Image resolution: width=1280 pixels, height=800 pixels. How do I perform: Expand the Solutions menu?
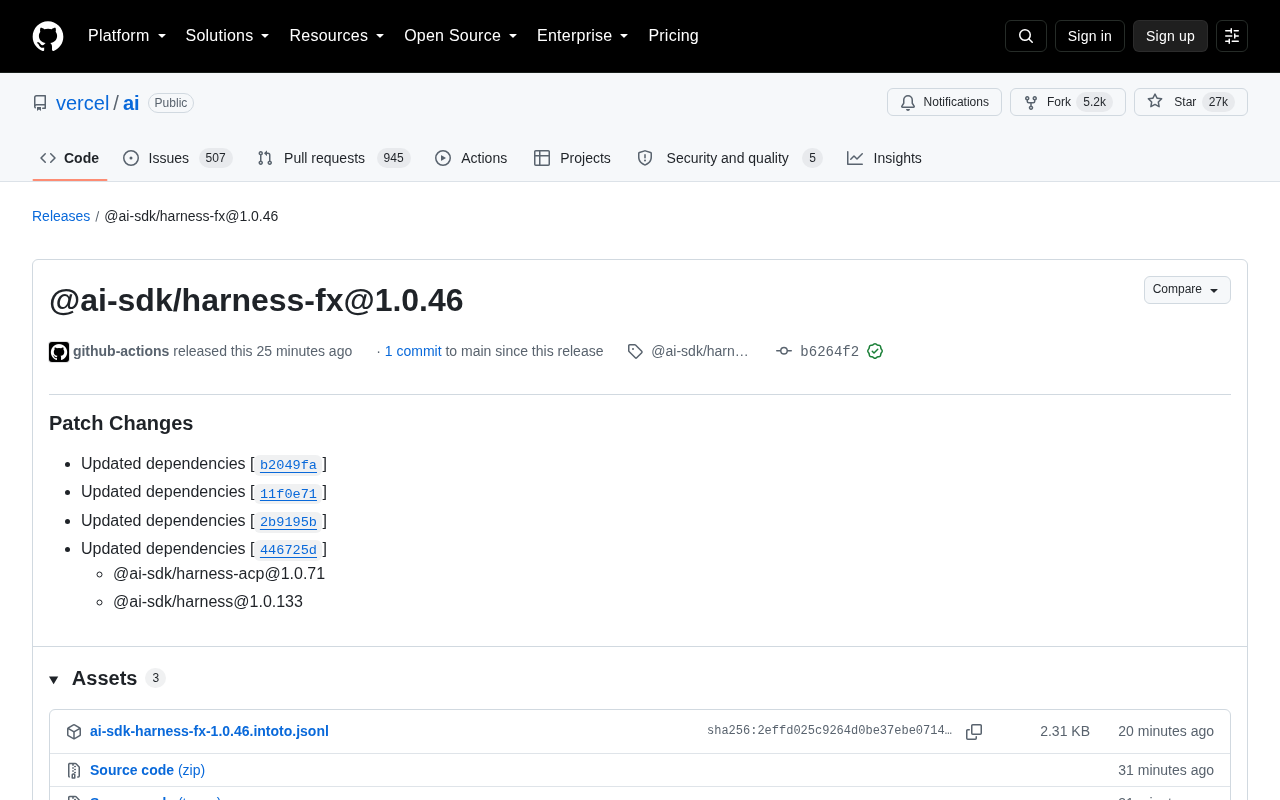(228, 36)
